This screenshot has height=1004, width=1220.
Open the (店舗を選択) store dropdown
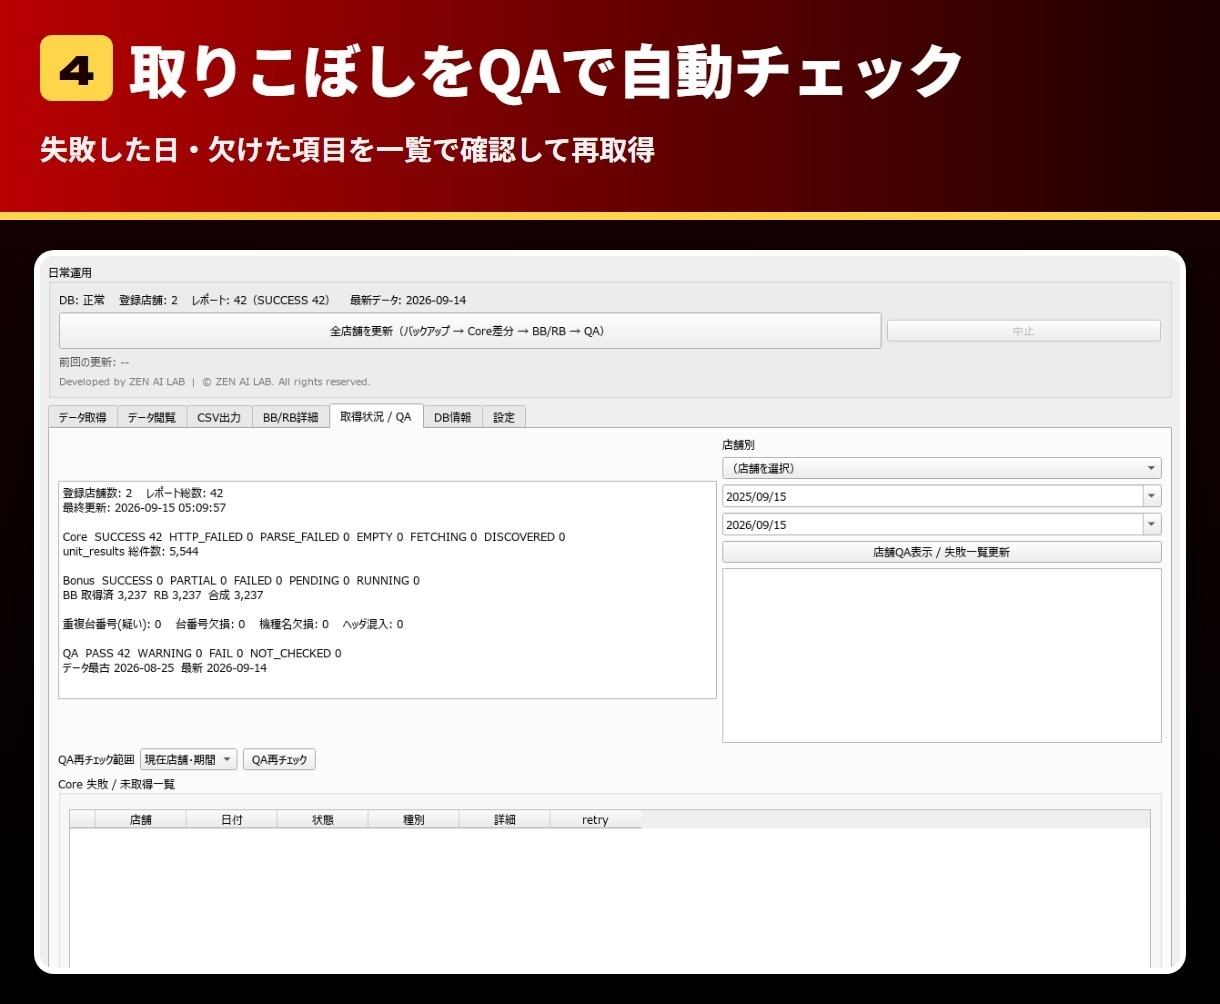point(941,468)
